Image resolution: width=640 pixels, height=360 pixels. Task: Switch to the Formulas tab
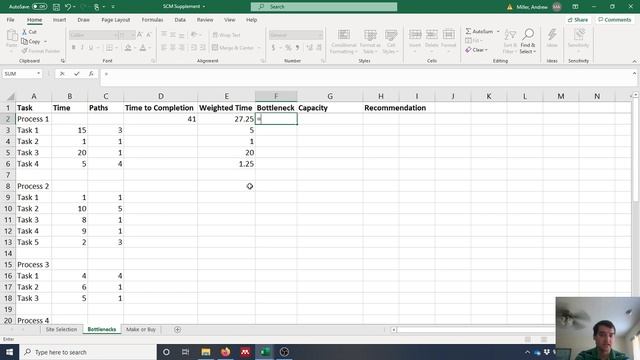152,20
